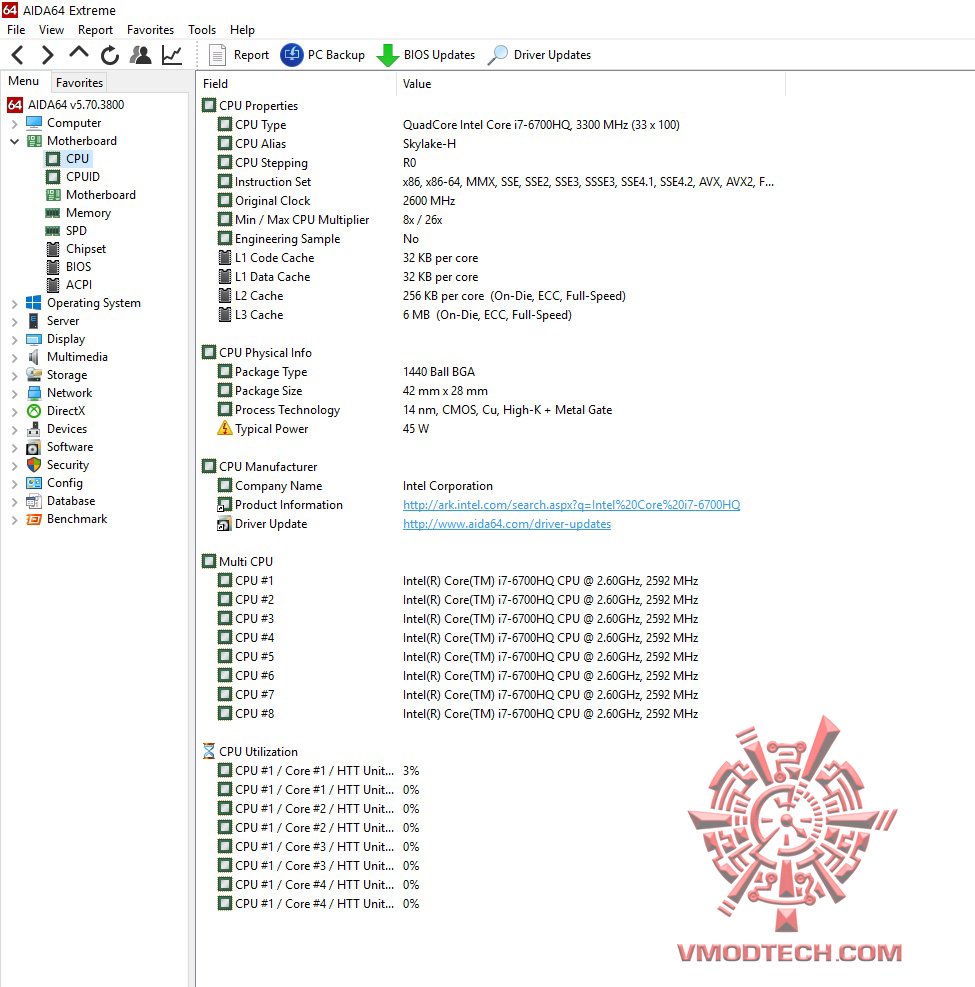
Task: Click the Operating System Windows icon
Action: pyautogui.click(x=34, y=303)
